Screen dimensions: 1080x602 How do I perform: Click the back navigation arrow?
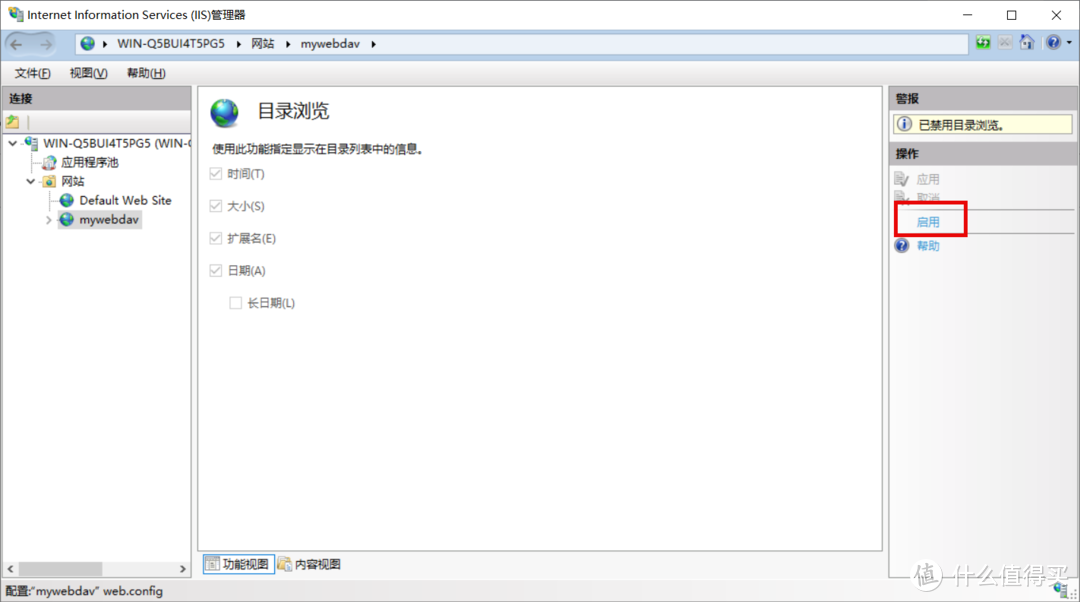[x=17, y=44]
